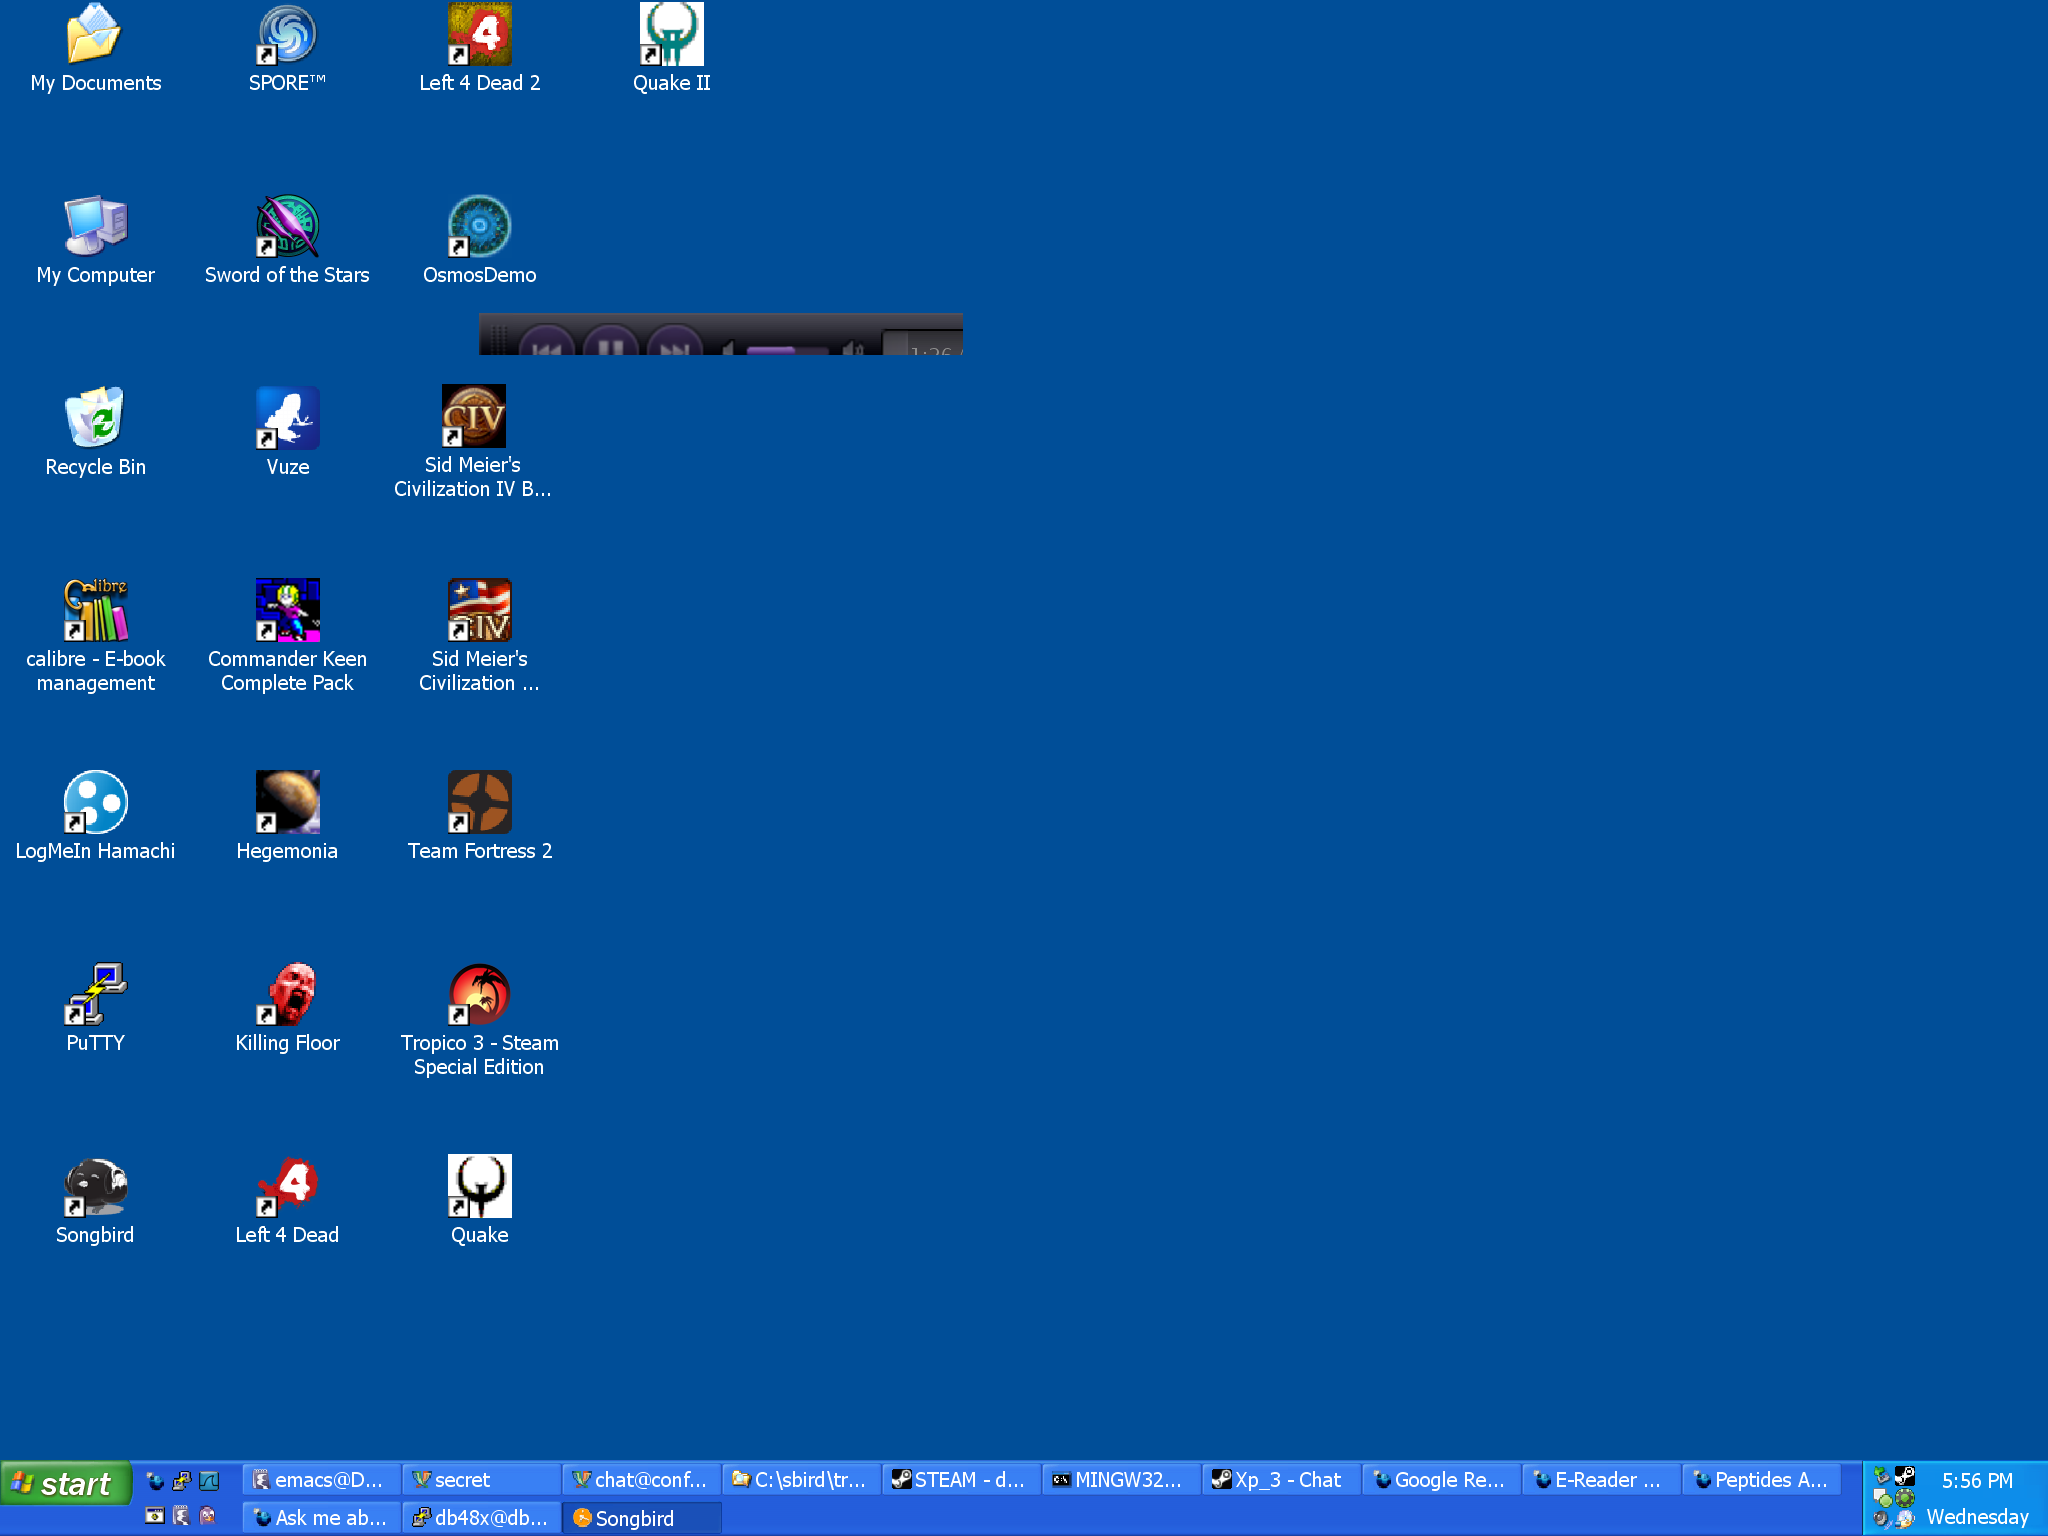Image resolution: width=2048 pixels, height=1536 pixels.
Task: Launch Pidgin from the Quick Launch bar
Action: [208, 1515]
